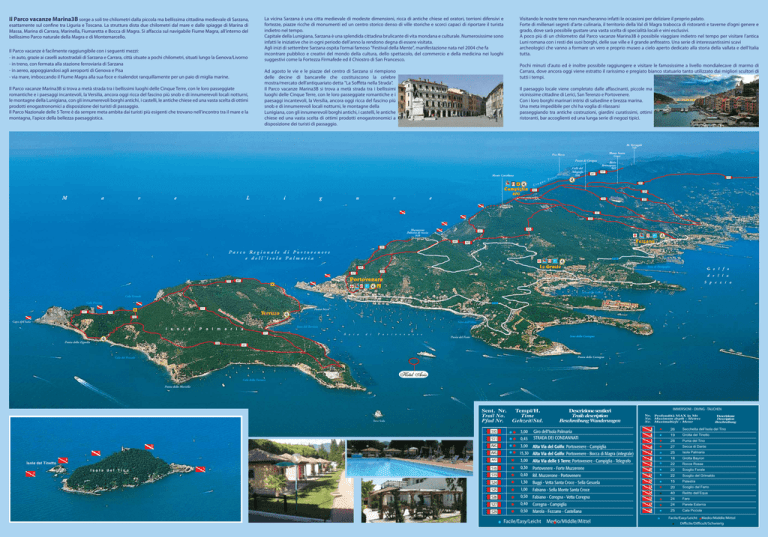Click the trail marker in Strada dei Condannati row
Screen dimensions: 768x537
pos(494,439)
